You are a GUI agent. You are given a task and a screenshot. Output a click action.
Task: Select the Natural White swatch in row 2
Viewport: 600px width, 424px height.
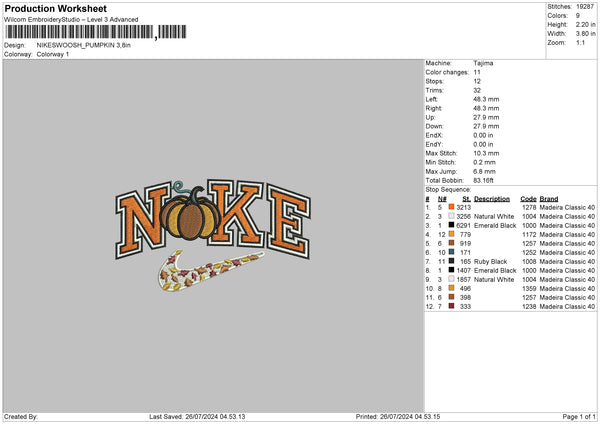click(451, 216)
